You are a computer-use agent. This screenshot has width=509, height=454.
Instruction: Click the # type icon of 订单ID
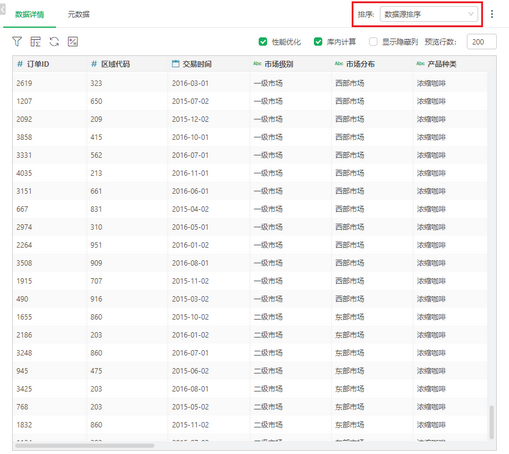coord(20,64)
